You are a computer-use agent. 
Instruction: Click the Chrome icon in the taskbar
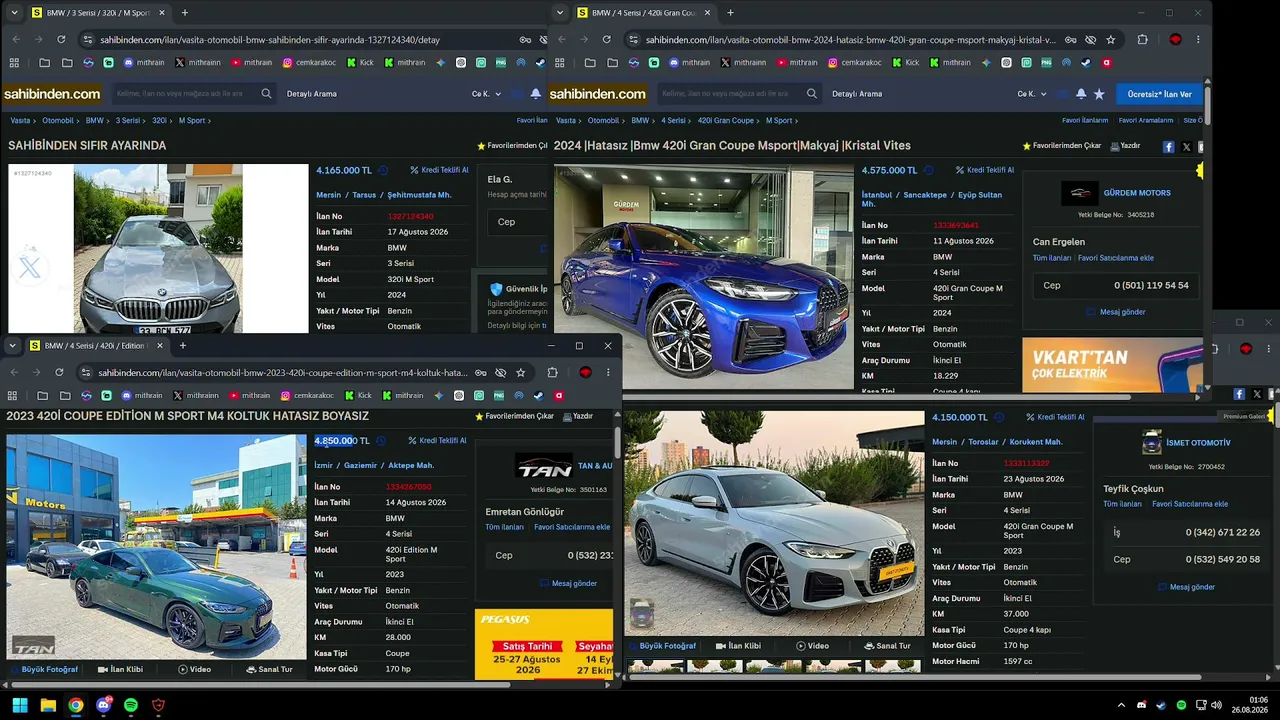tap(75, 705)
